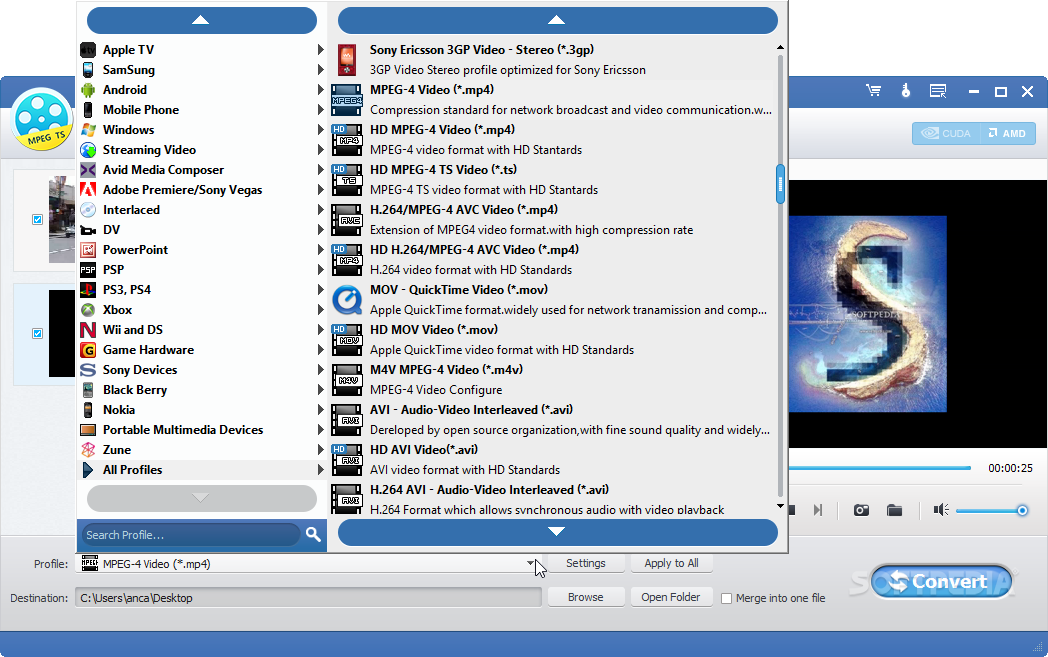
Task: Mute audio with the speaker icon
Action: 941,511
